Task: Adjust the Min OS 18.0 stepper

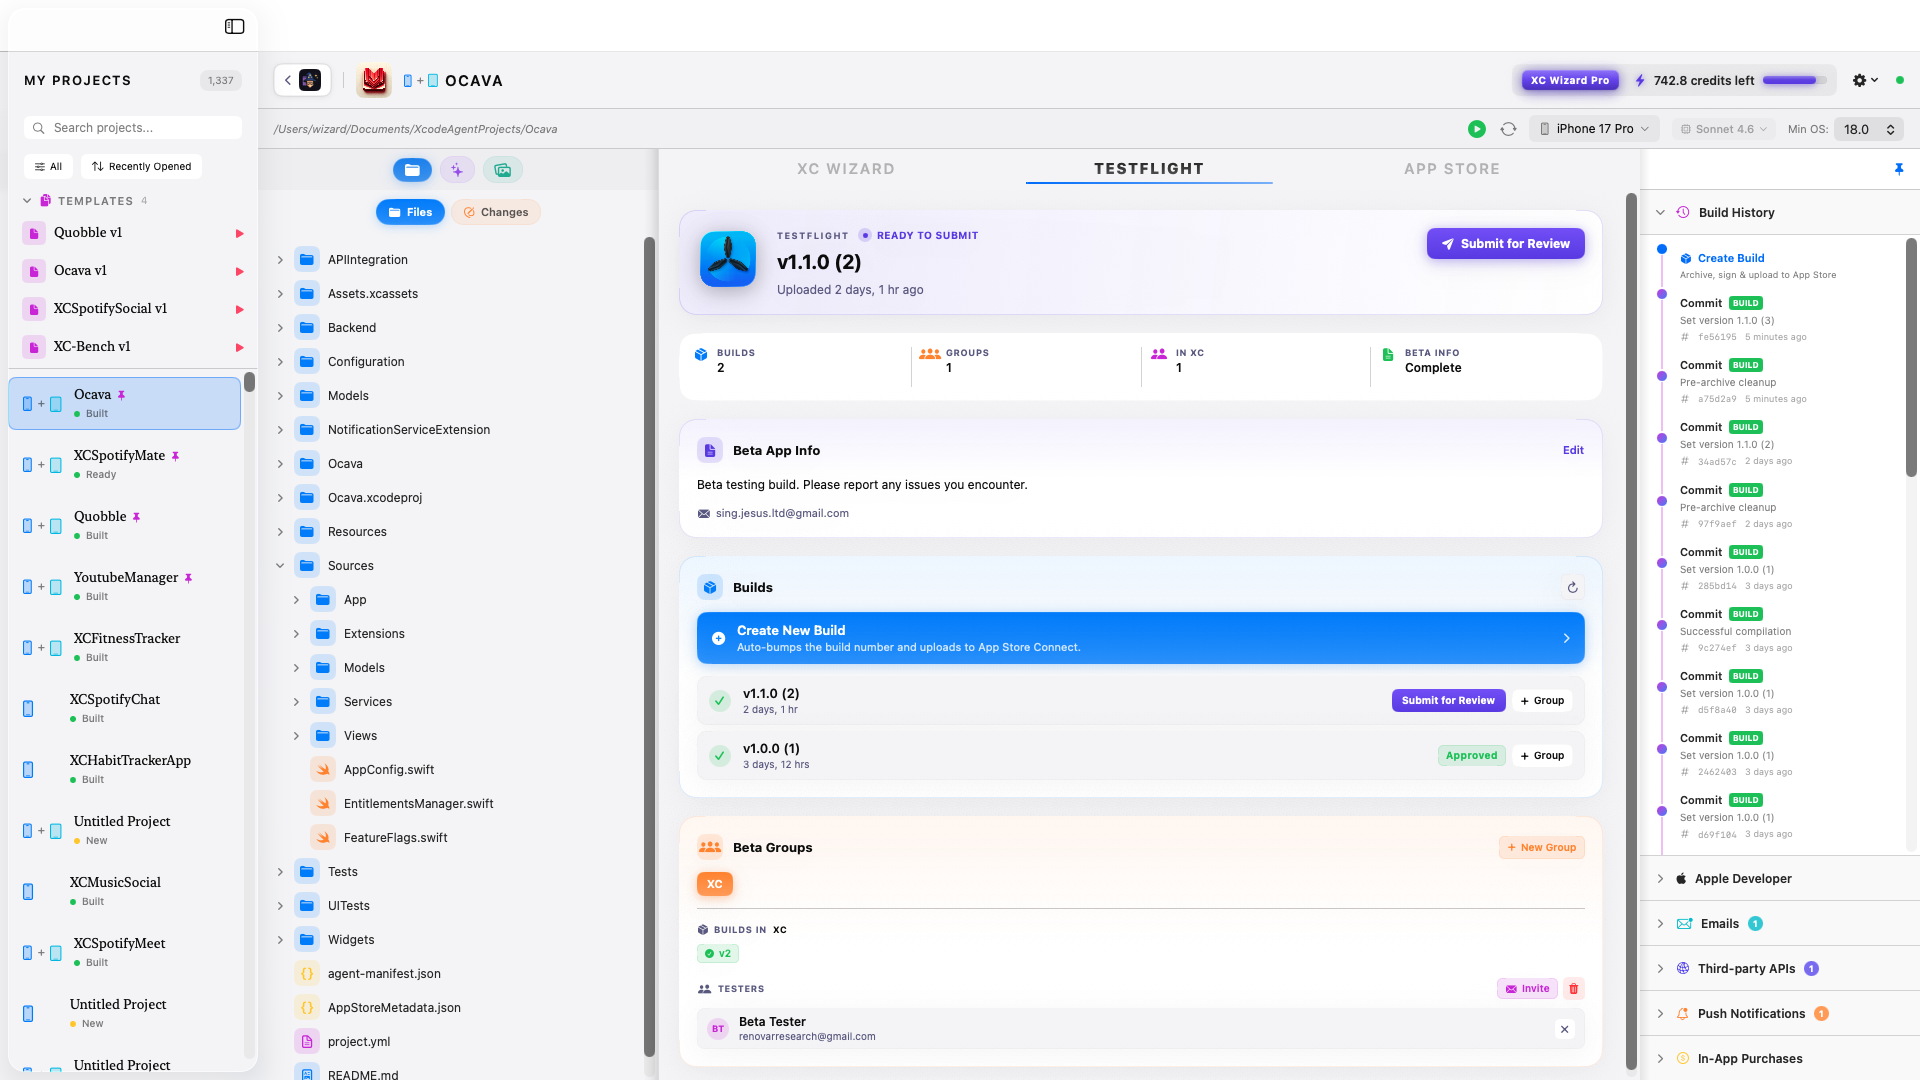Action: 1890,129
